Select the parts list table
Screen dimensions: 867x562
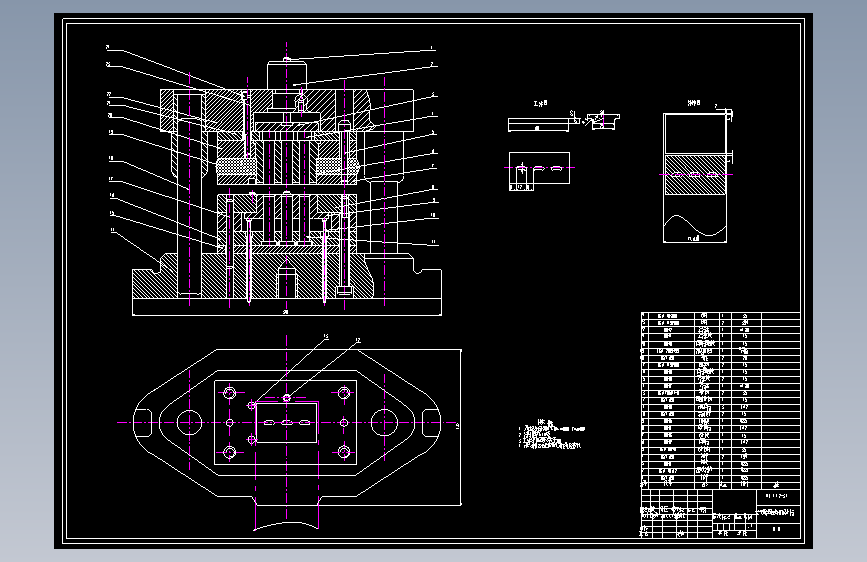click(x=720, y=400)
